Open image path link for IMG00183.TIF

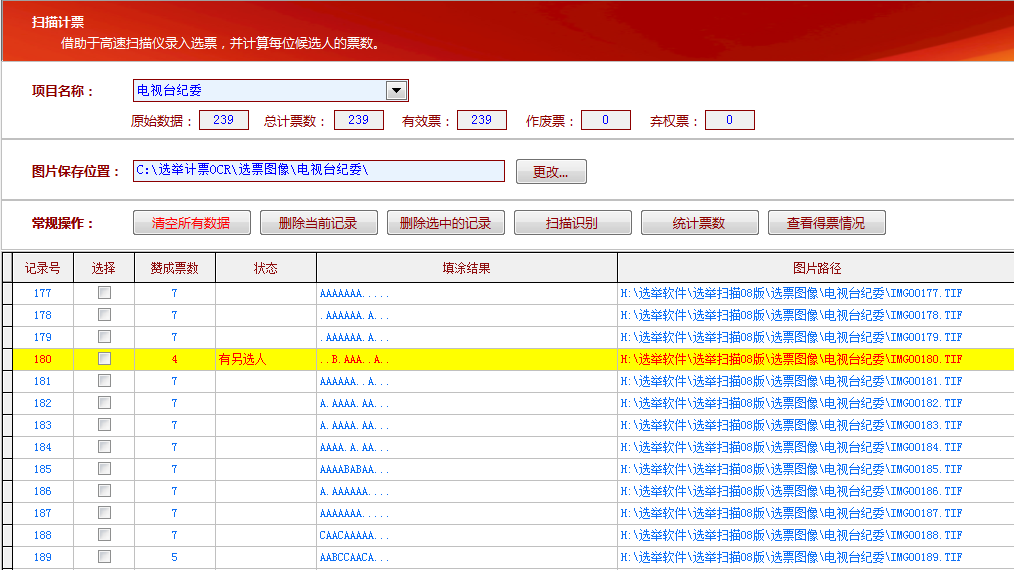tap(791, 425)
